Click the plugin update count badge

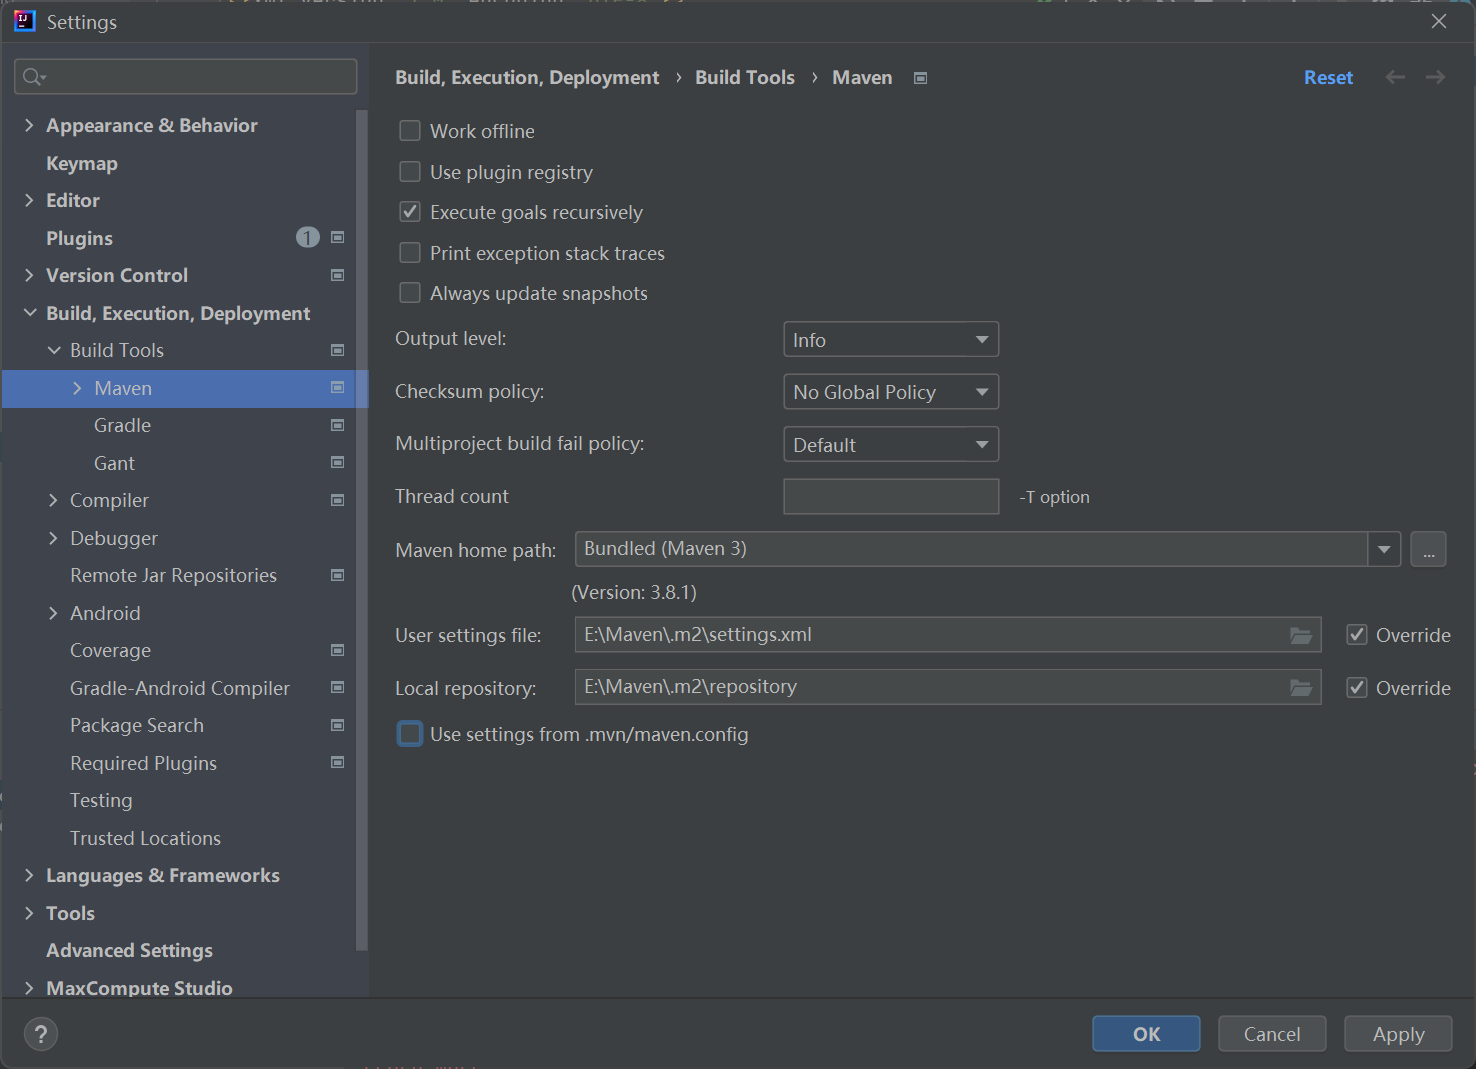click(x=308, y=238)
